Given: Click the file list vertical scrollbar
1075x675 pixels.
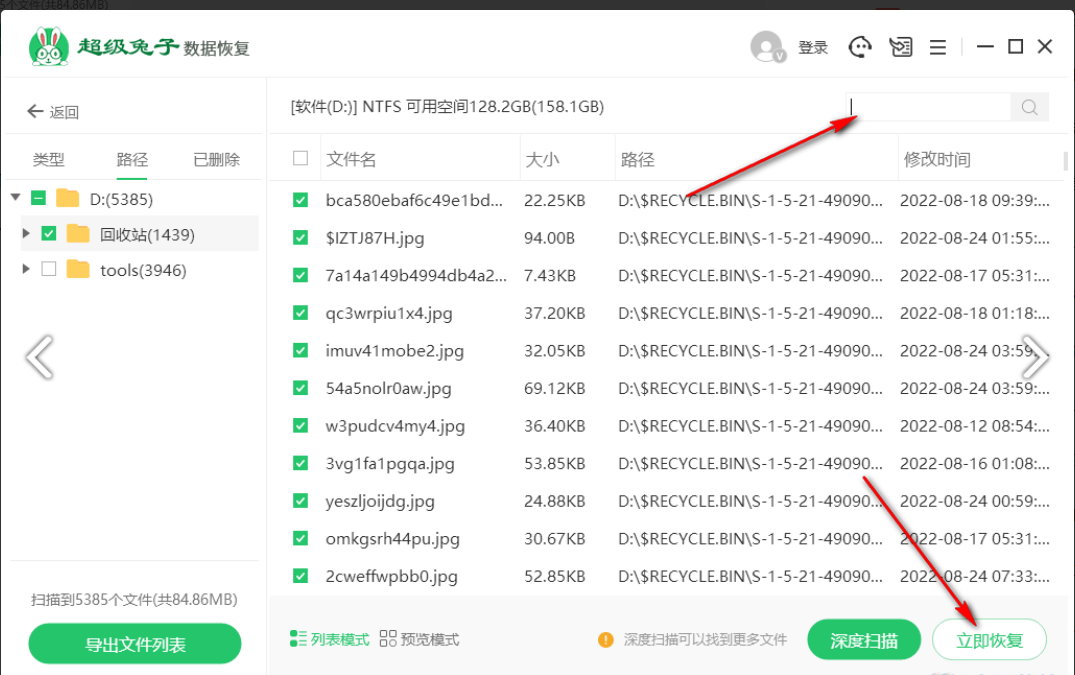Looking at the screenshot, I should 1065,160.
